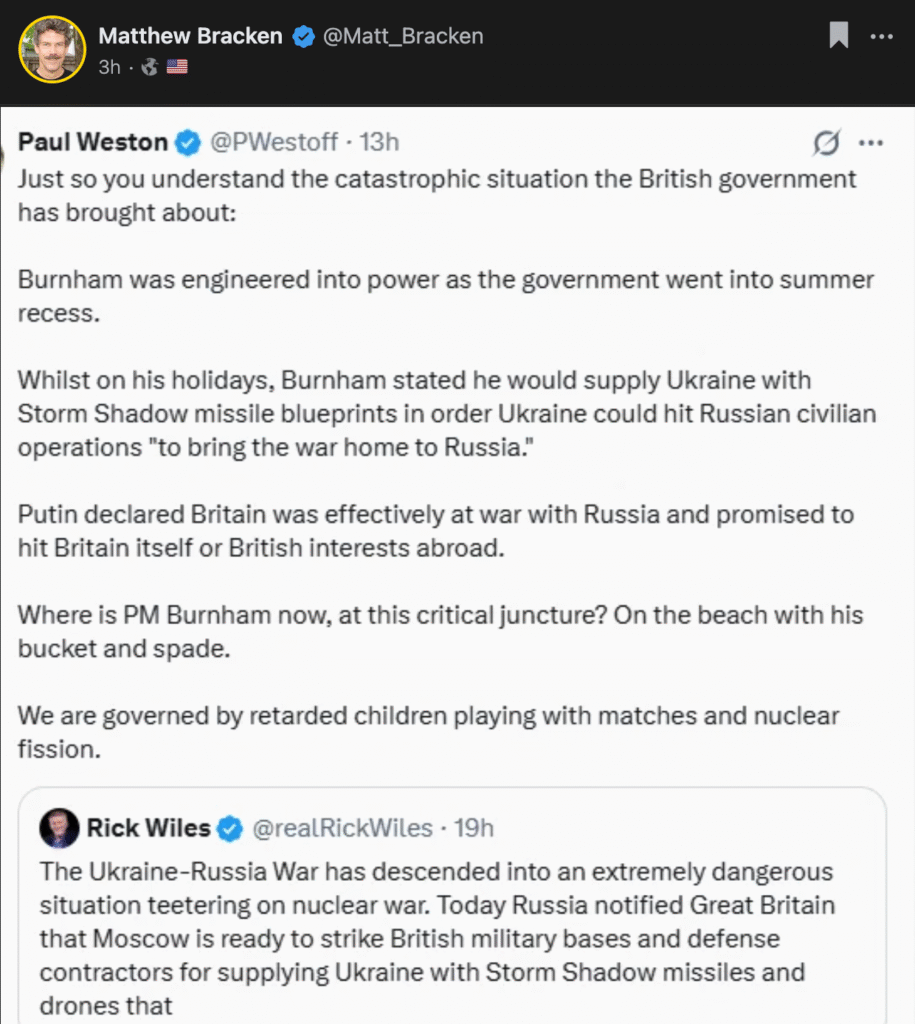The image size is (915, 1024).
Task: Open the @Matt_Bracken handle link
Action: pyautogui.click(x=403, y=36)
